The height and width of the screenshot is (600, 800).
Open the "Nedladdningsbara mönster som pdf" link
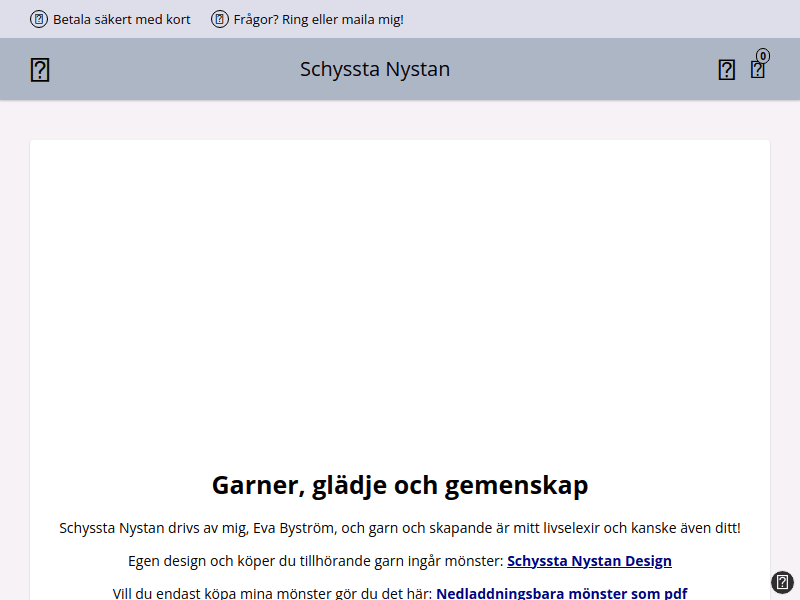pos(561,593)
